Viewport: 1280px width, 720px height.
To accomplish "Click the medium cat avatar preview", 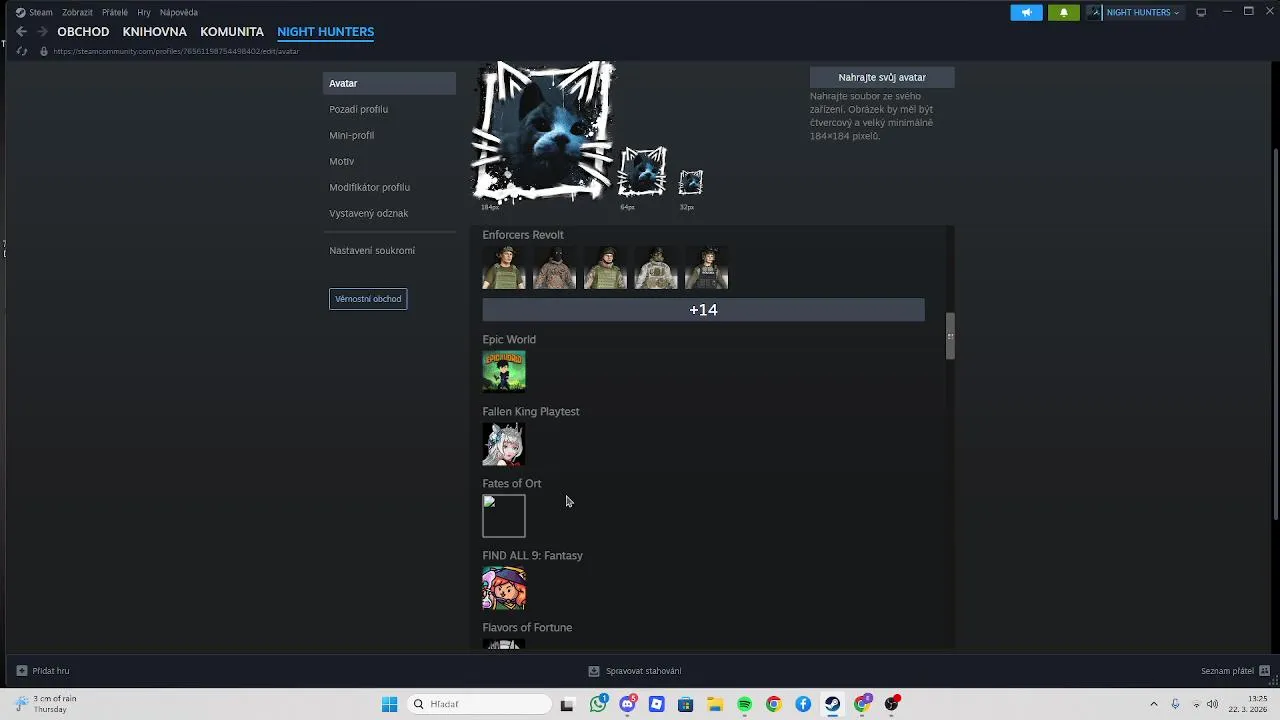I will pos(642,172).
